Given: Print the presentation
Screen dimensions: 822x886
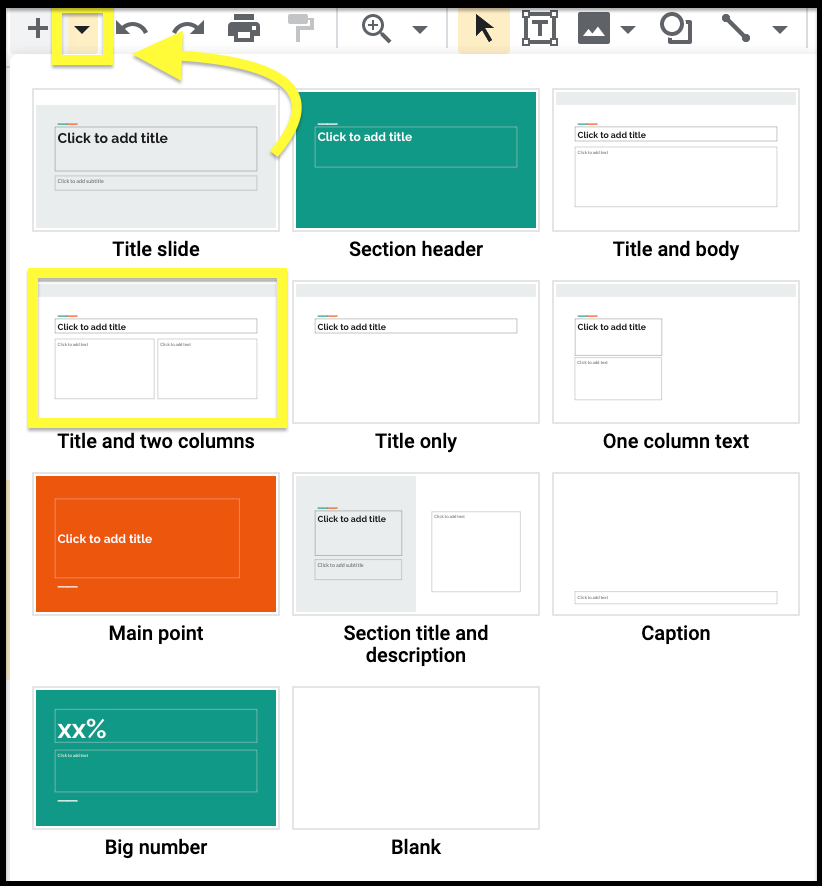Looking at the screenshot, I should pyautogui.click(x=243, y=28).
